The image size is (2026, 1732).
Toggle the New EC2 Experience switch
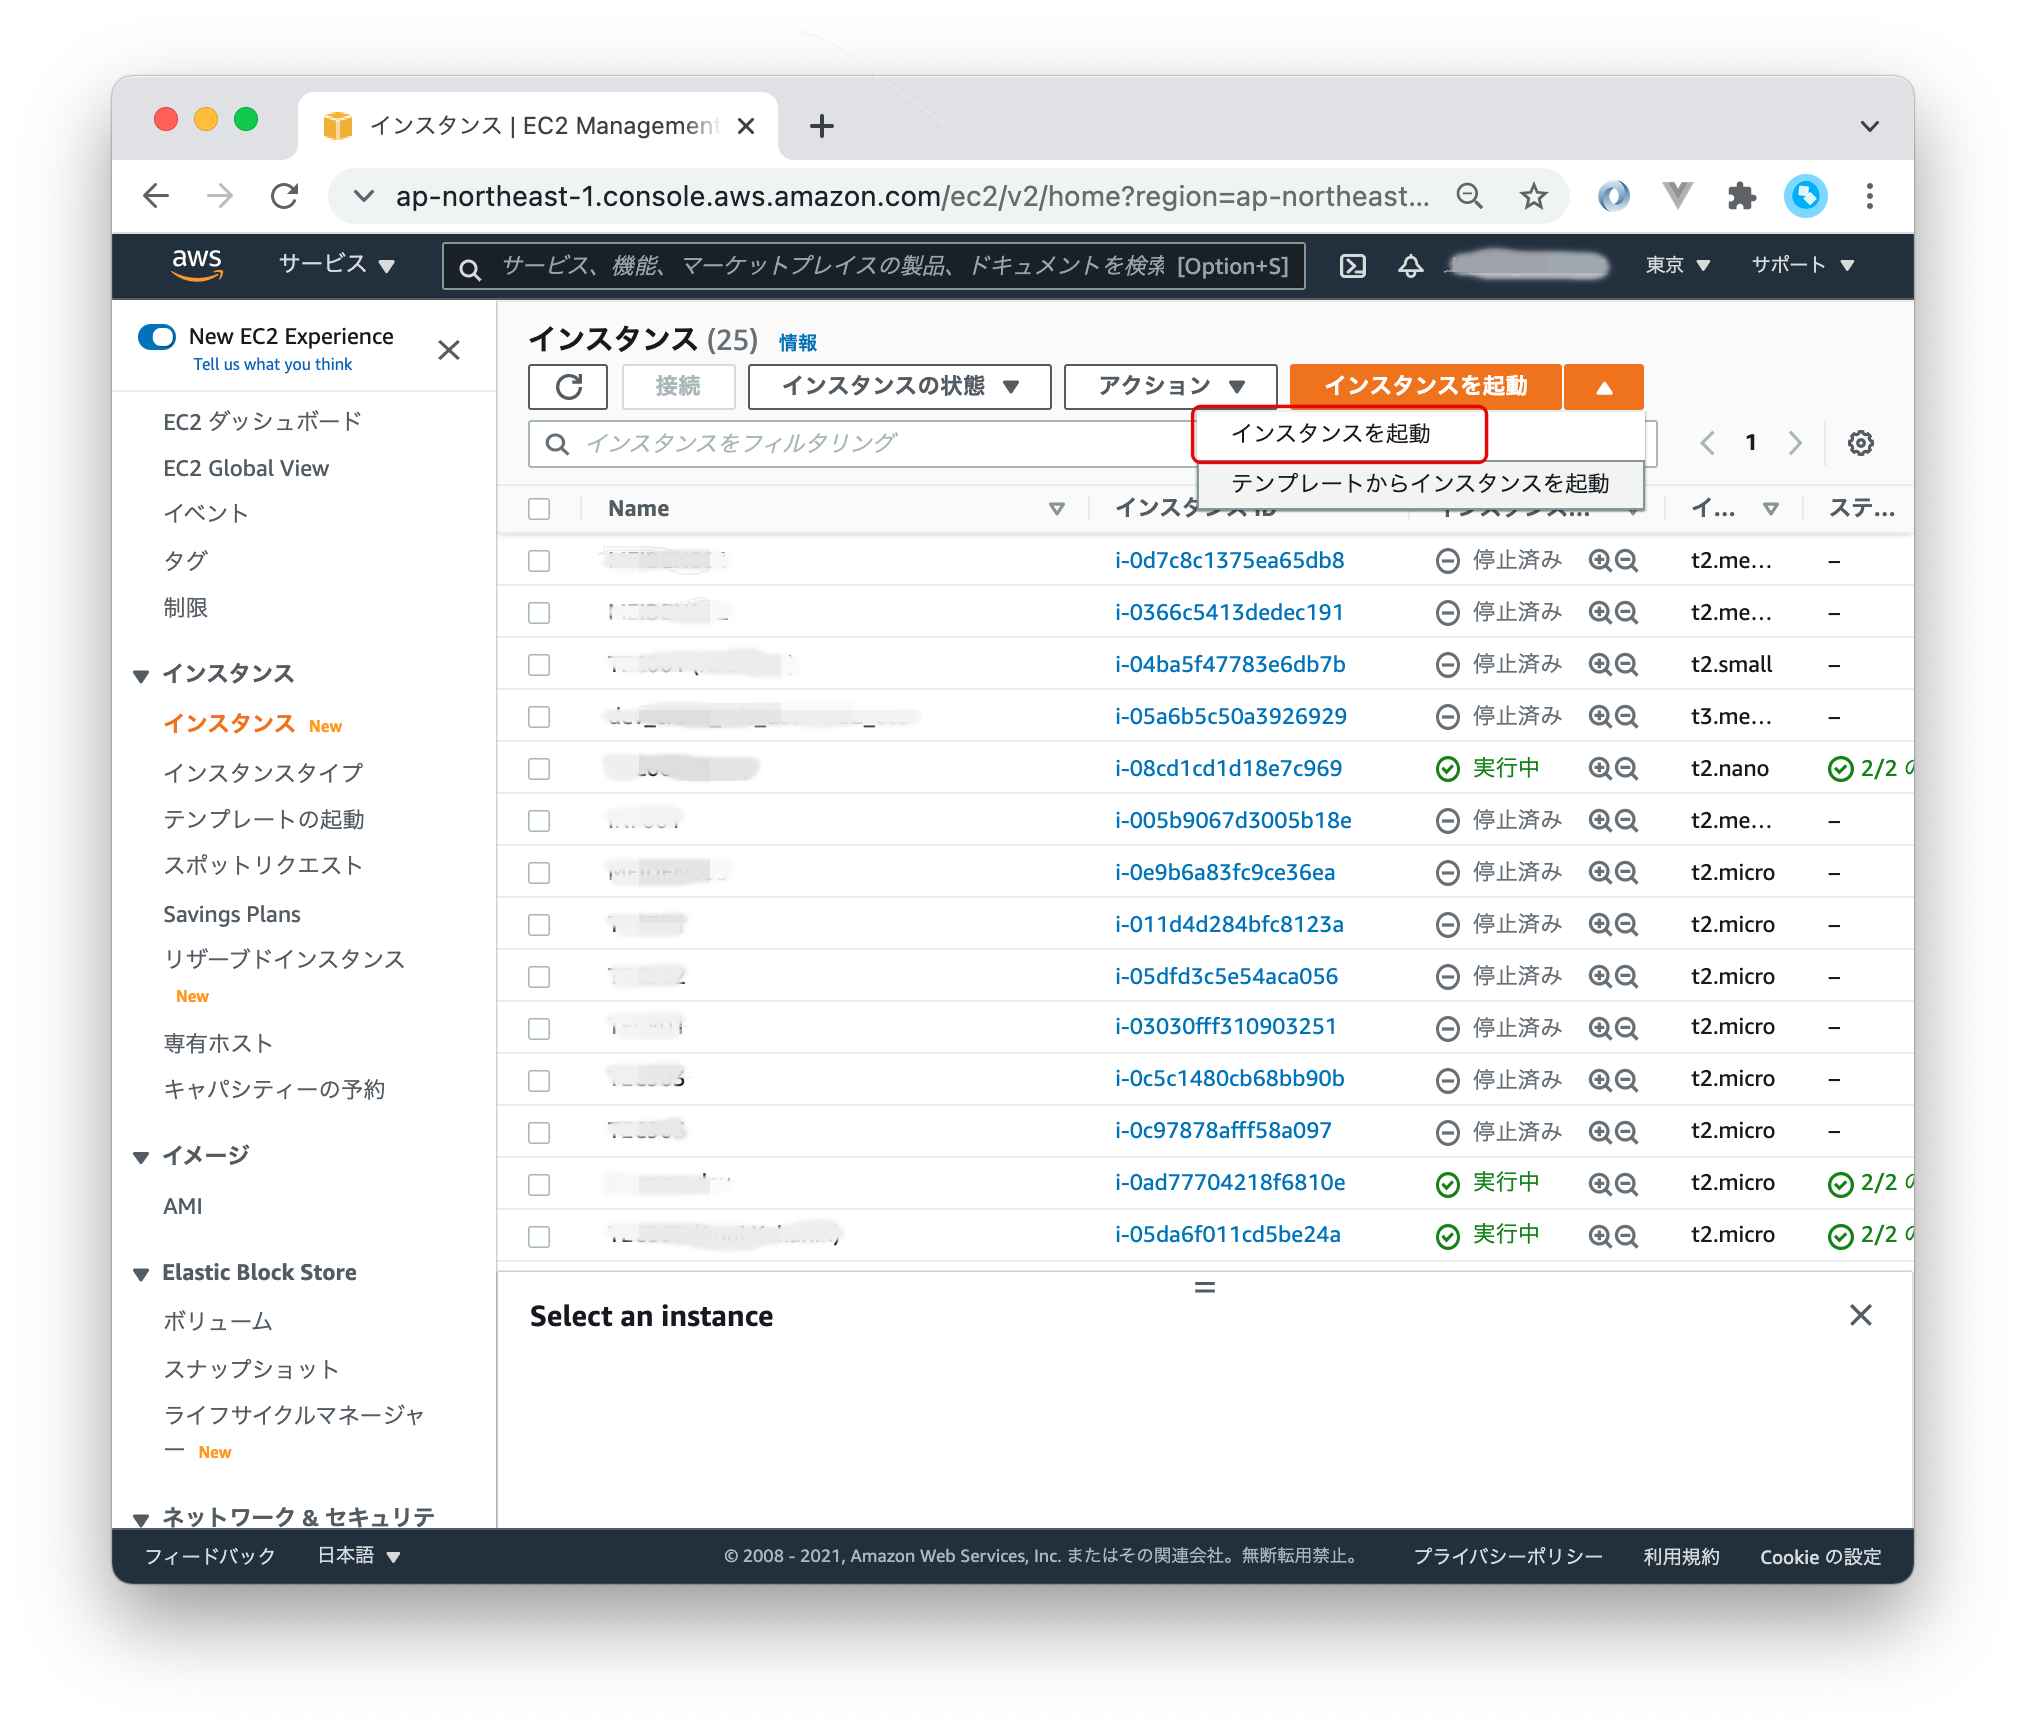[x=158, y=337]
